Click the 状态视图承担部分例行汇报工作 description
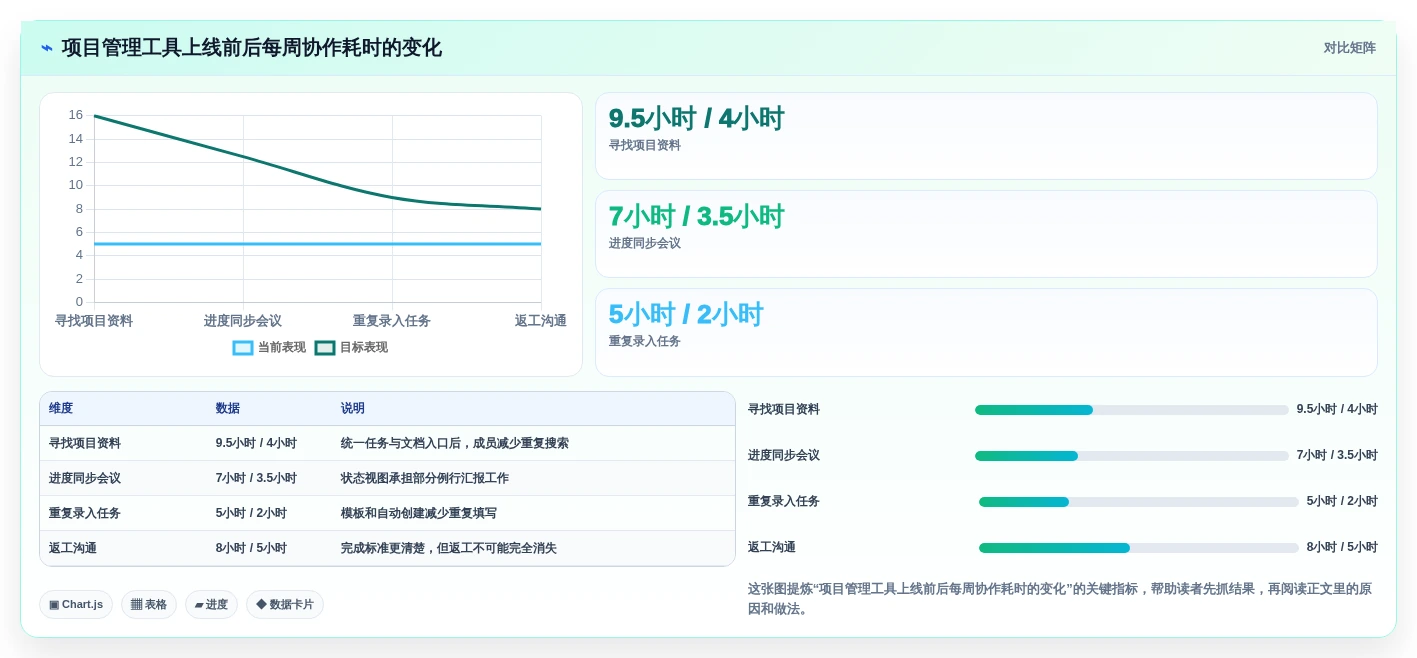 pyautogui.click(x=425, y=478)
